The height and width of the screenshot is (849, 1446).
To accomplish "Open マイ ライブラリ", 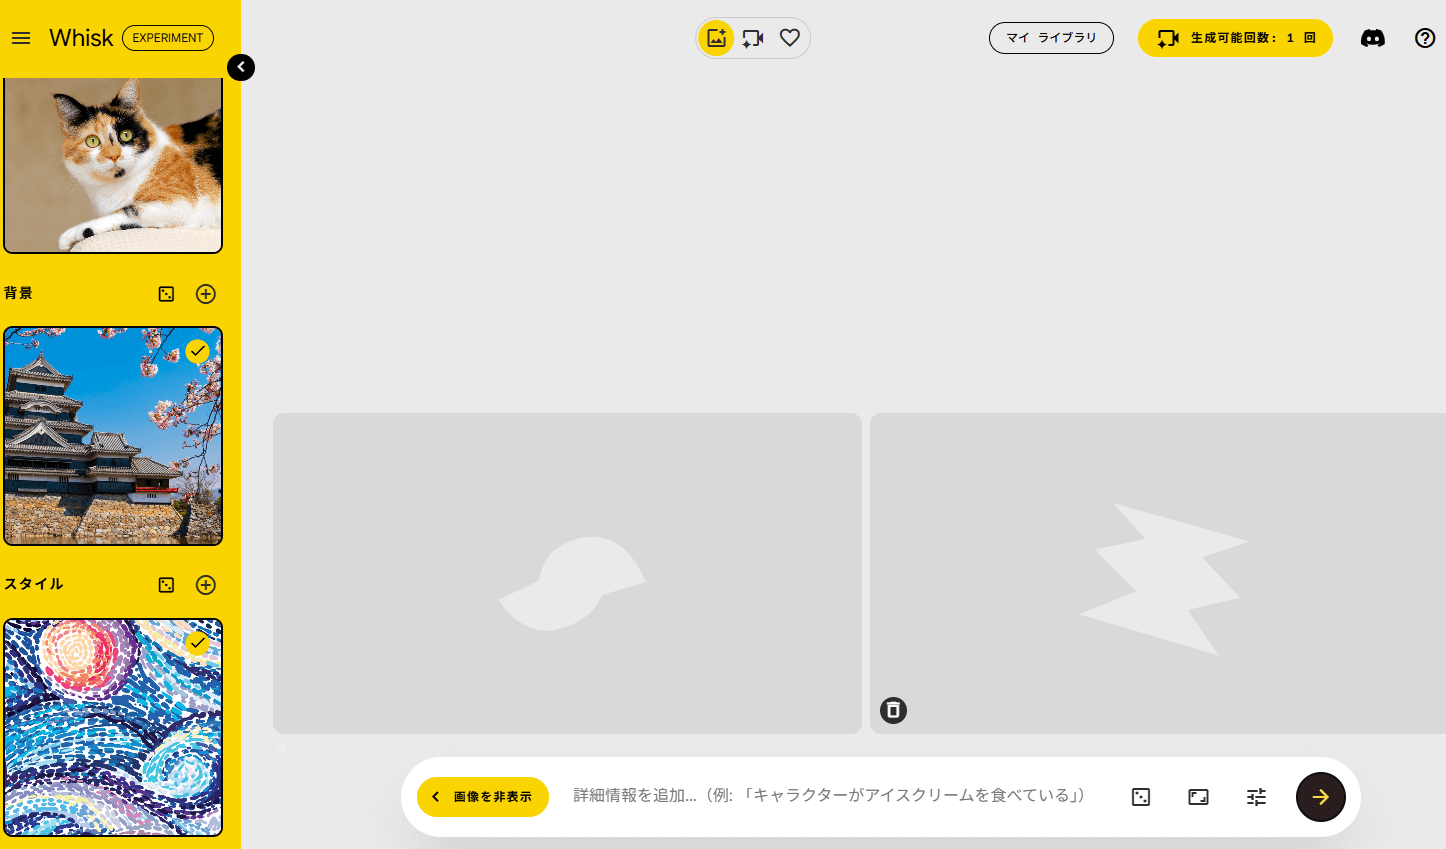I will [x=1051, y=38].
